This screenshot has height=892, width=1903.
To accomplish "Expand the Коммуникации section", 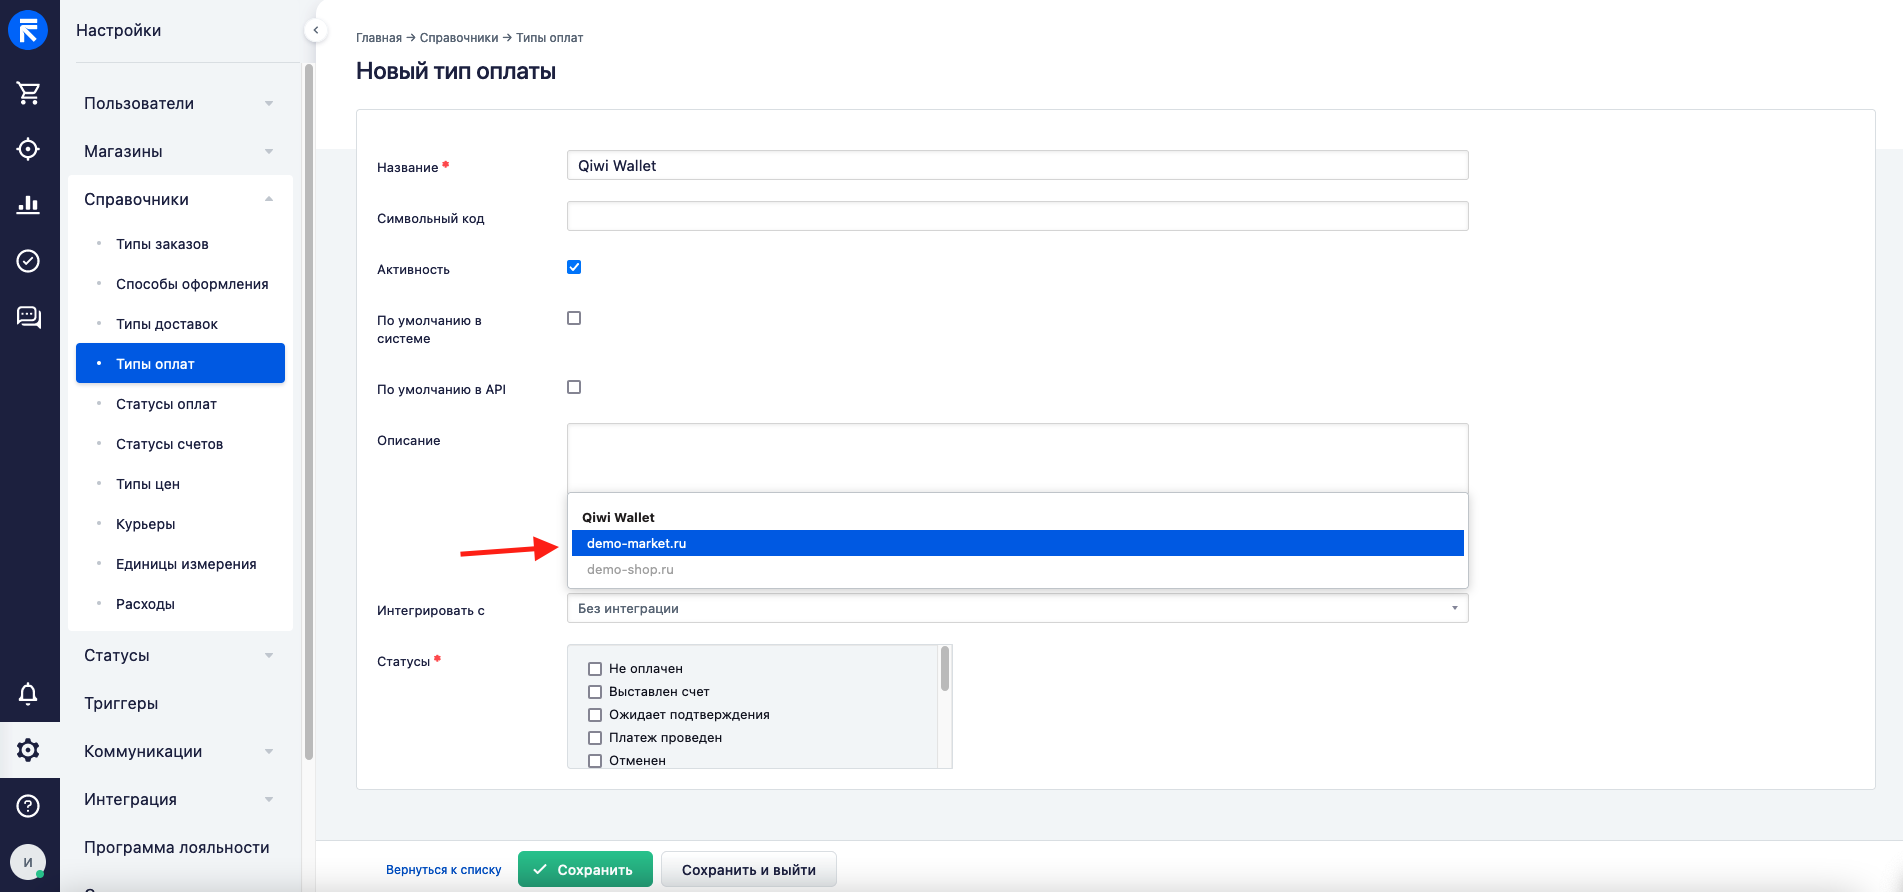I will (180, 751).
